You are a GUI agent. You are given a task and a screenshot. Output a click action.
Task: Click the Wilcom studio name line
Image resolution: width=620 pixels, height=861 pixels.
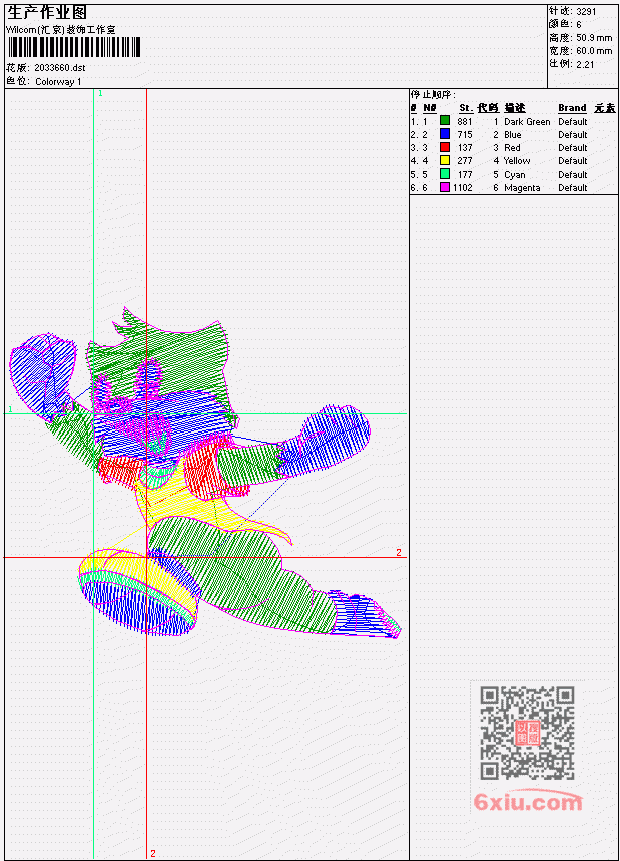[60, 30]
